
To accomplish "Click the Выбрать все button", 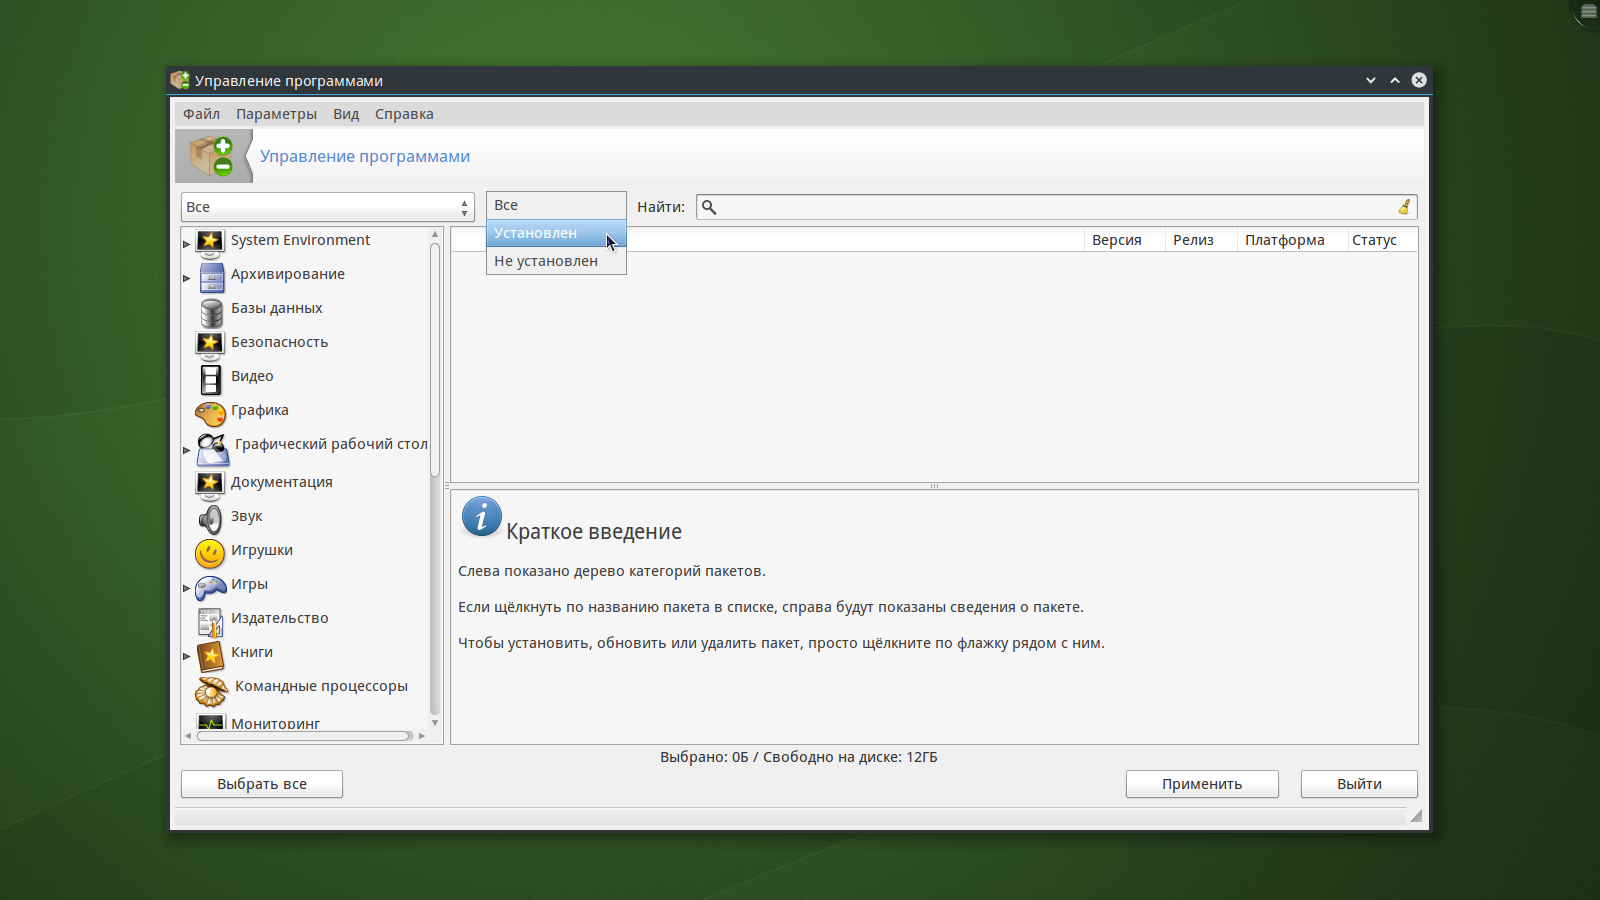I will (x=262, y=784).
